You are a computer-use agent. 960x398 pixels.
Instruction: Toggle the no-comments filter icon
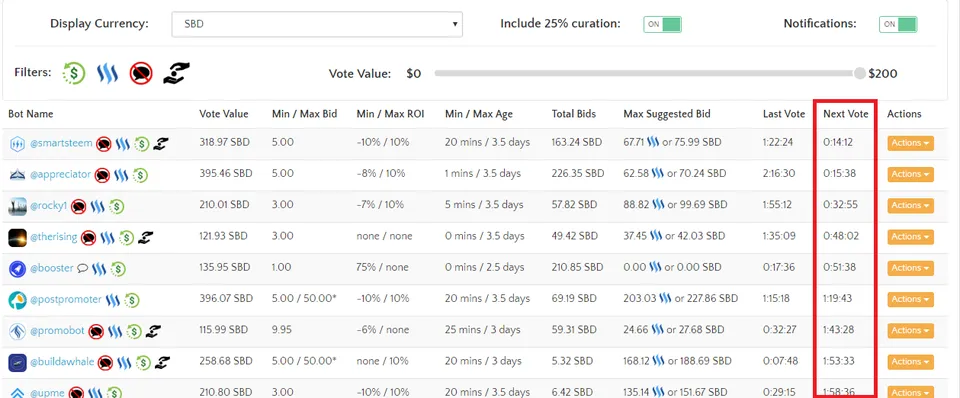pos(141,73)
